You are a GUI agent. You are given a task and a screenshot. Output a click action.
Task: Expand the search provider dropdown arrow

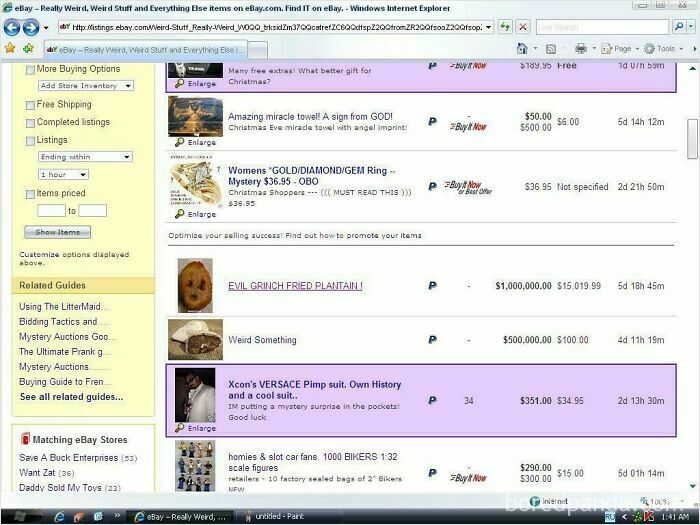point(691,27)
